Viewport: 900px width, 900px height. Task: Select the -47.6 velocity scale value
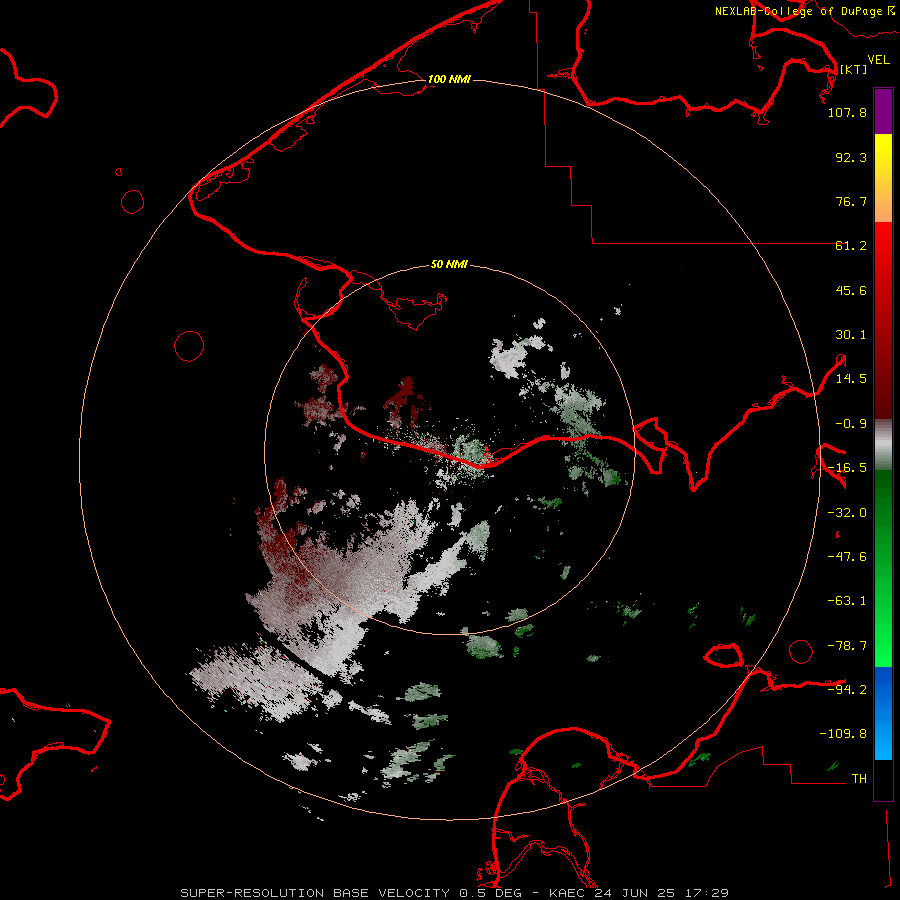click(847, 557)
